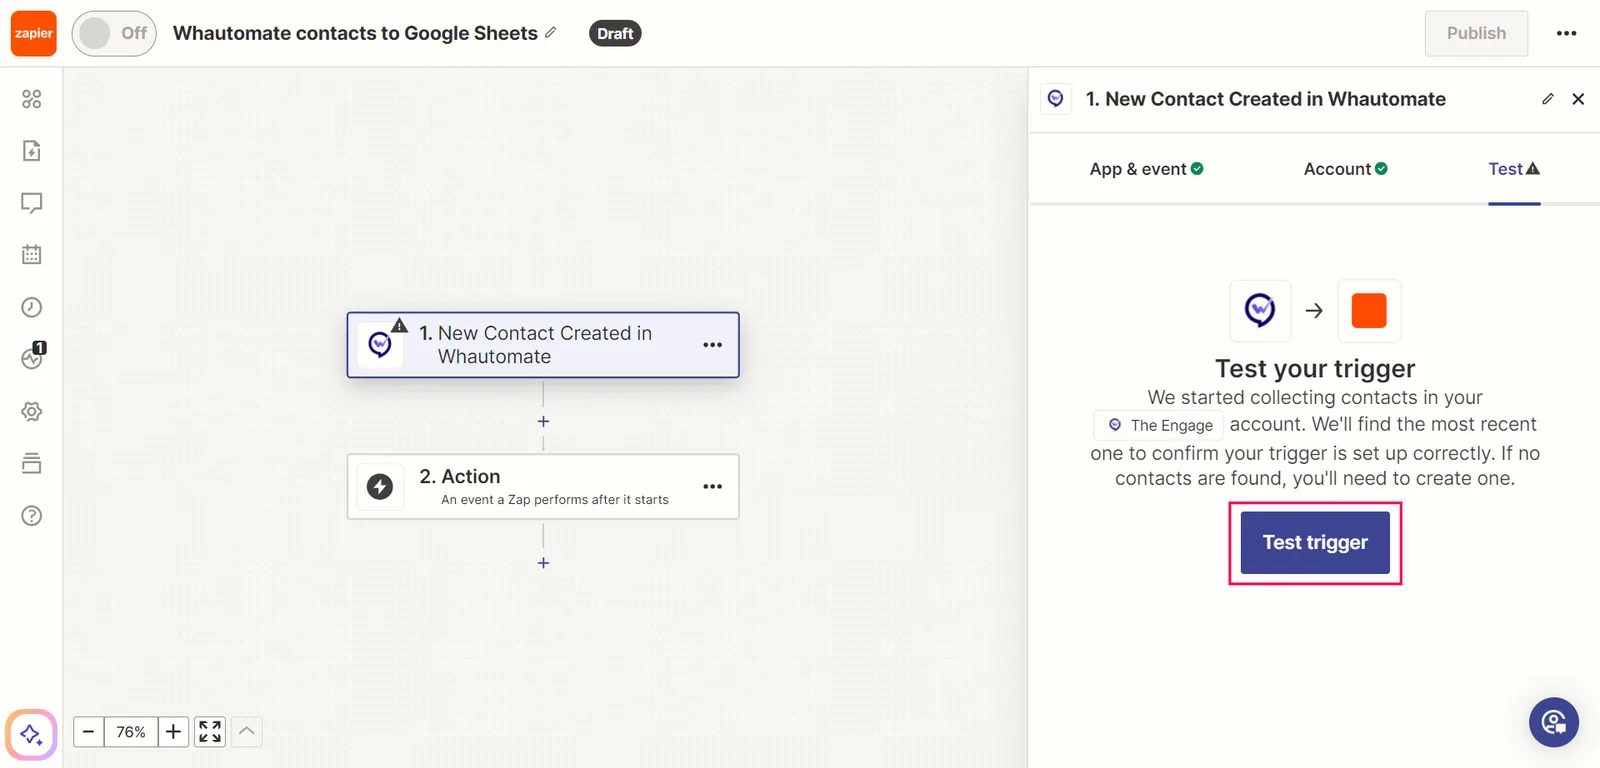Screen dimensions: 1600x768
Task: Close the trigger settings panel
Action: pos(1578,99)
